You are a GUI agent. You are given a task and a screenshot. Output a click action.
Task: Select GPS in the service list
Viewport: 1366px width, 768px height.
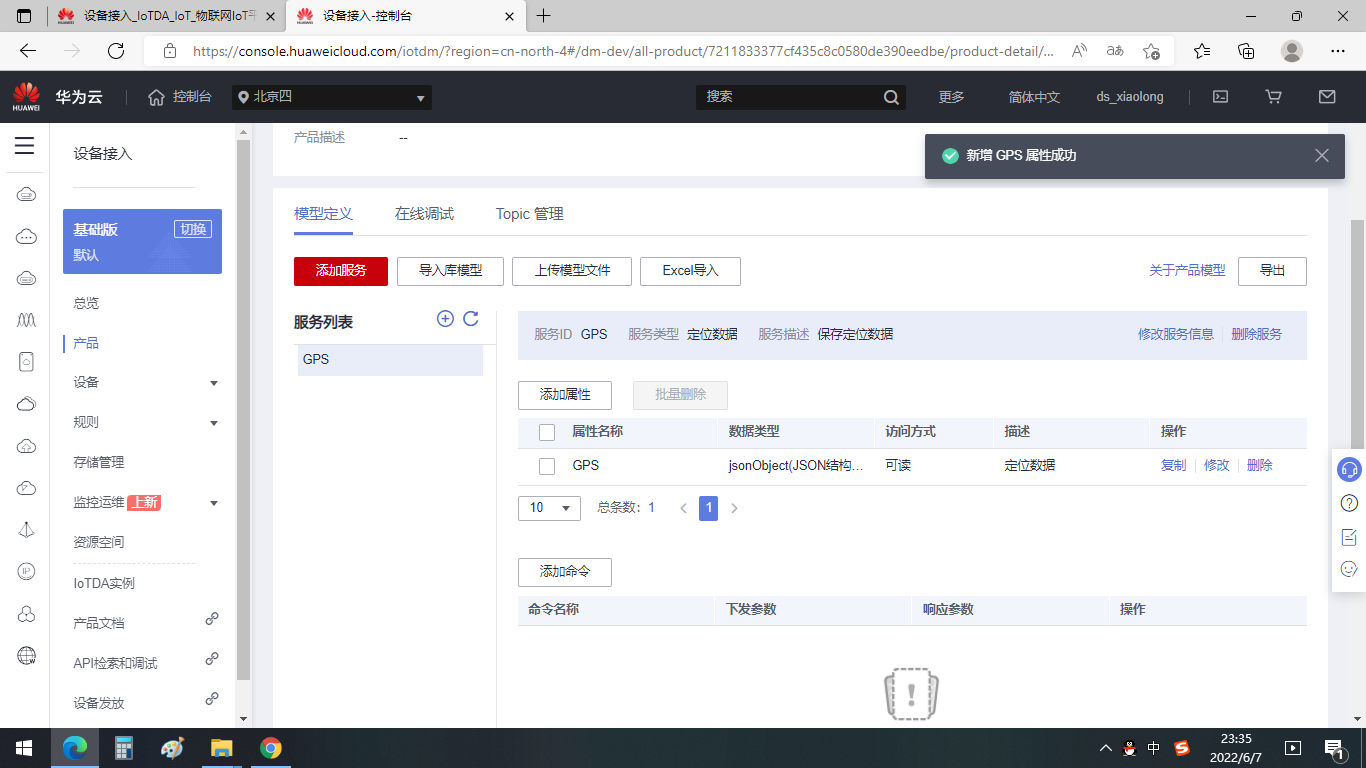click(390, 360)
